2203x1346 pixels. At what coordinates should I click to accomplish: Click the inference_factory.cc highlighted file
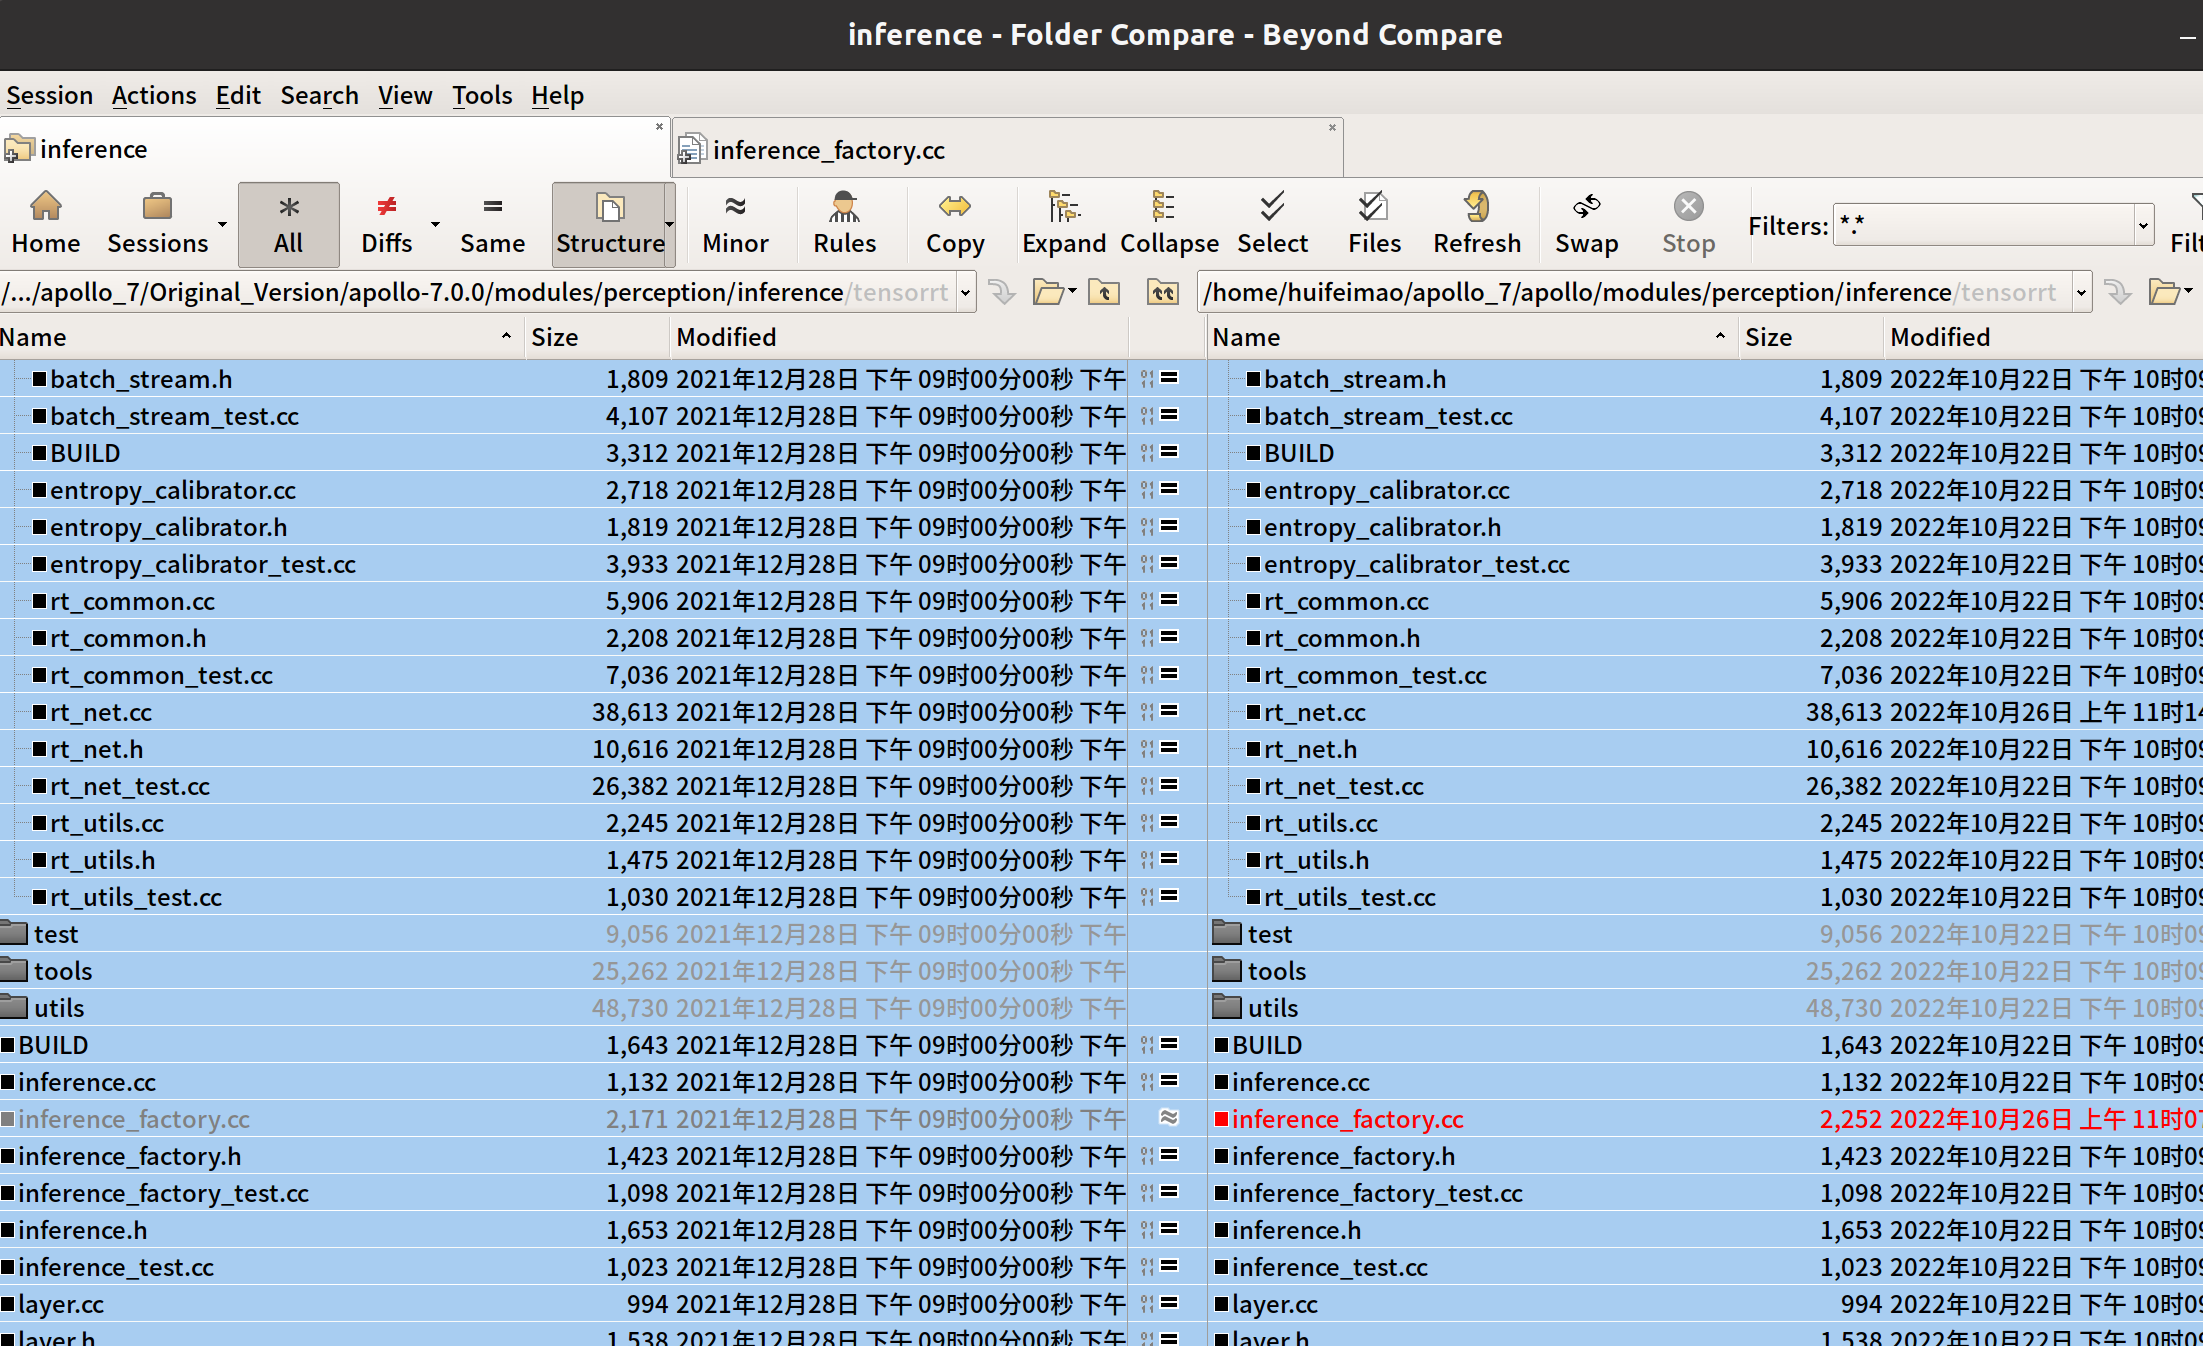(1347, 1118)
